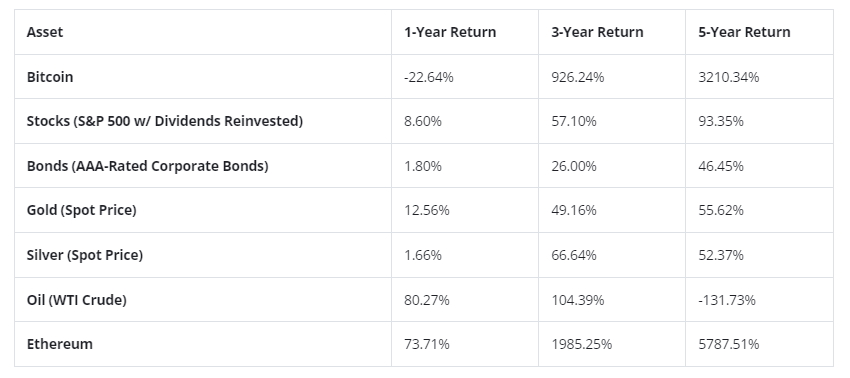The height and width of the screenshot is (378, 850).
Task: Select the Bitcoin row label
Action: (x=50, y=77)
